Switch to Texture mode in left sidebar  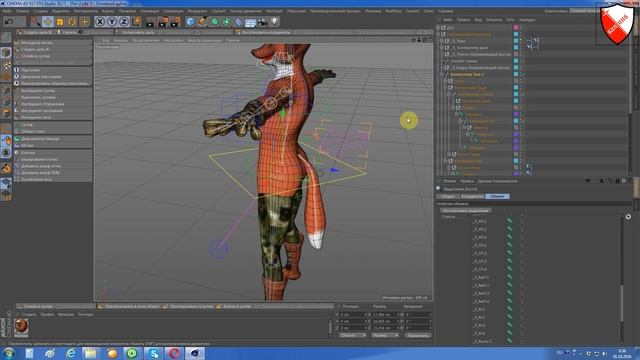coord(6,65)
